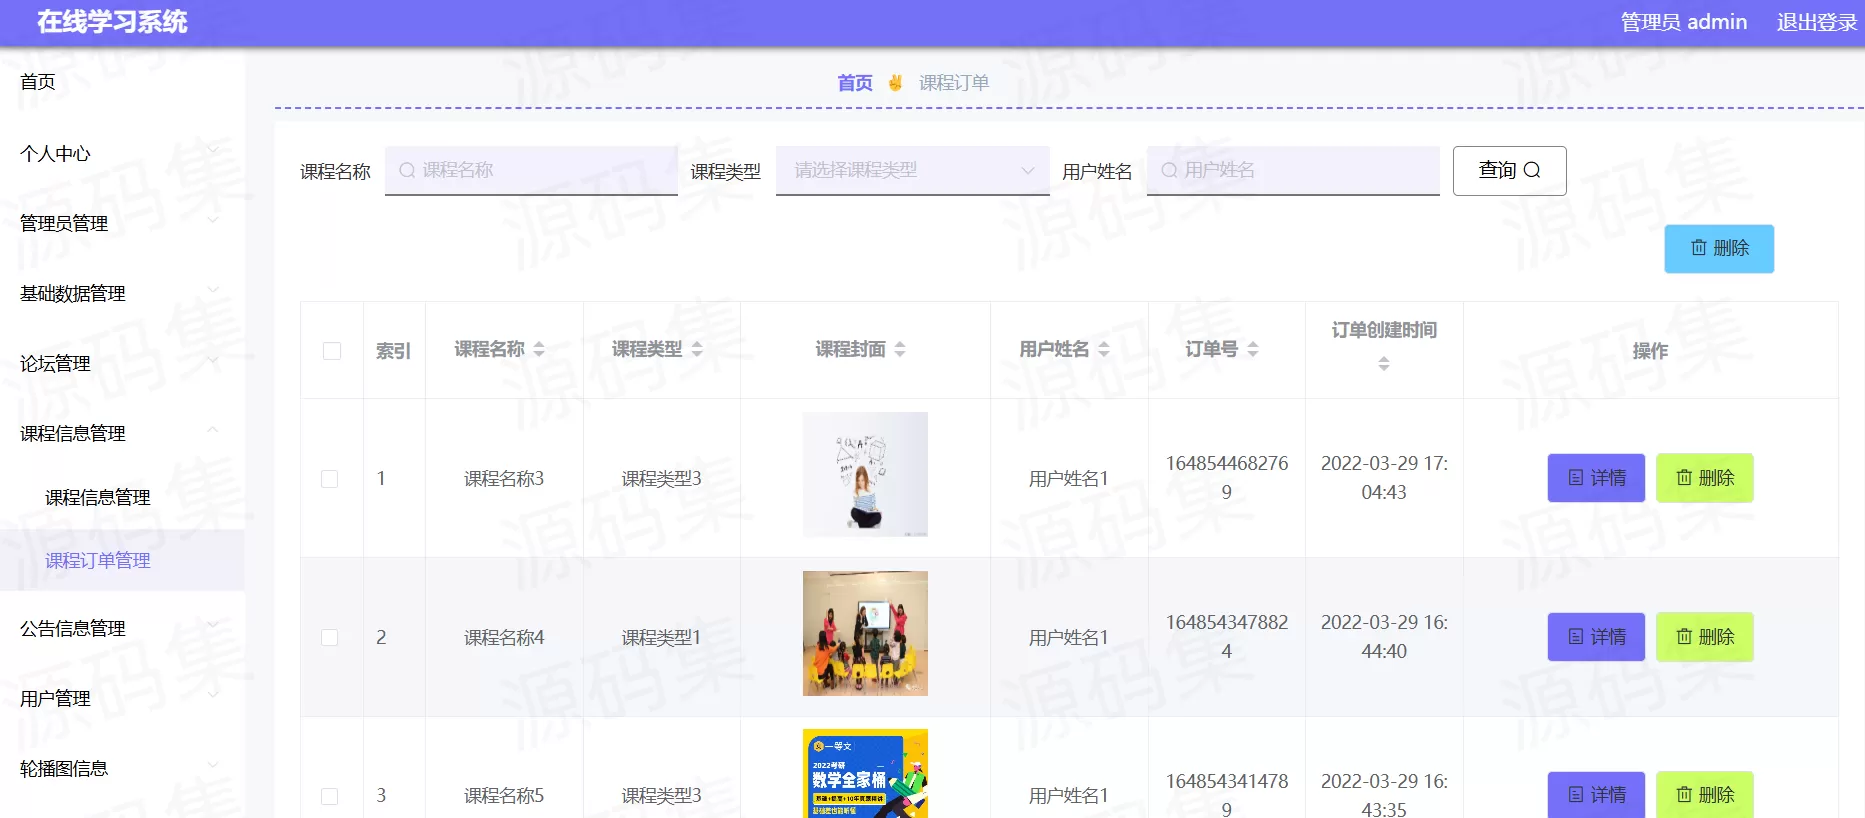View 详情 for 课程名称4 order
Viewport: 1865px width, 818px height.
[x=1596, y=637]
